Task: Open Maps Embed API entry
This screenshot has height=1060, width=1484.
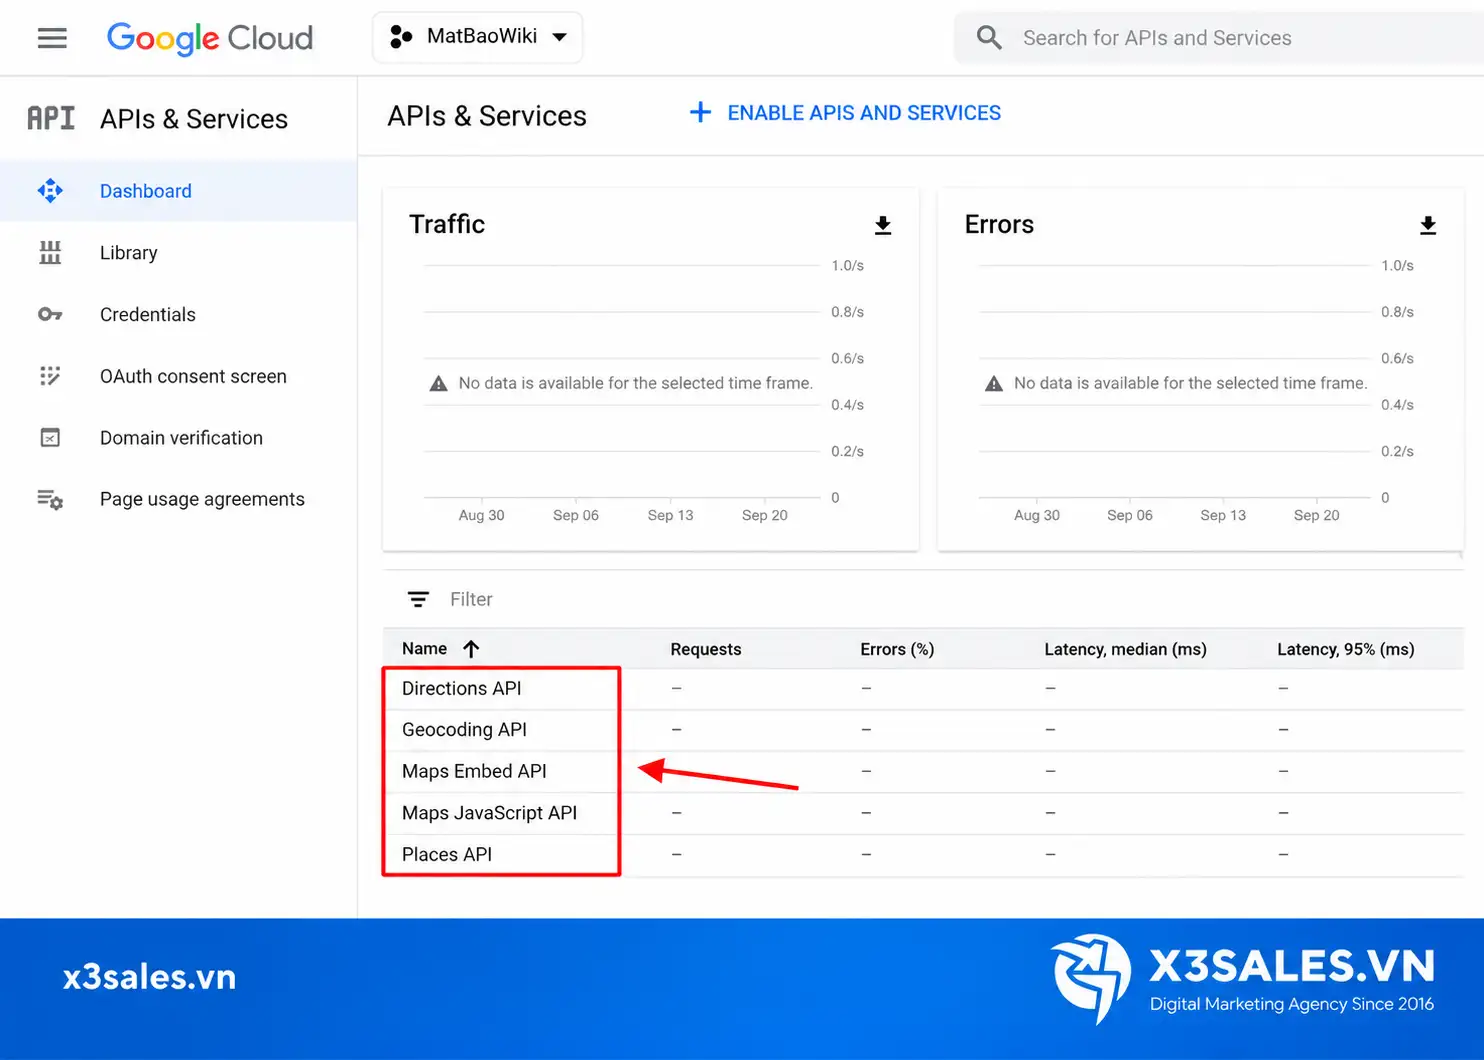Action: (474, 771)
